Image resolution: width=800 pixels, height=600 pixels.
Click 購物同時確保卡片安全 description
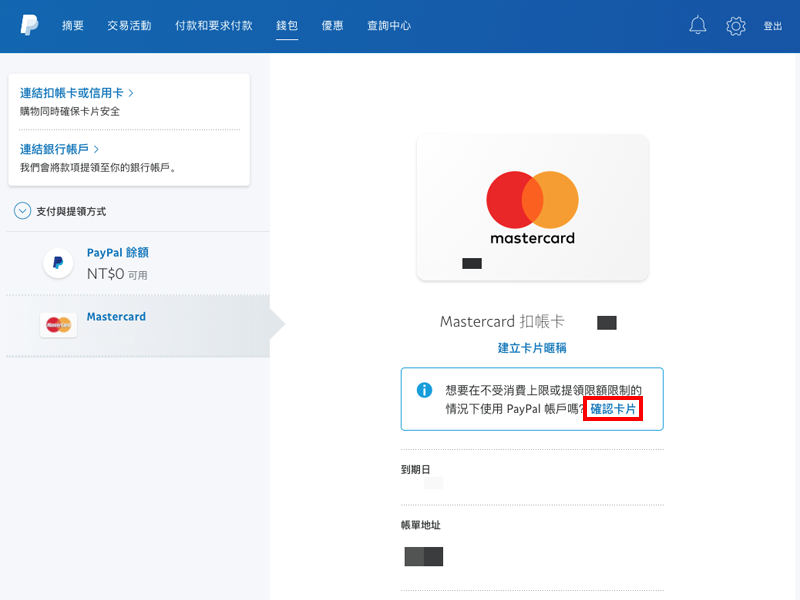click(x=70, y=111)
